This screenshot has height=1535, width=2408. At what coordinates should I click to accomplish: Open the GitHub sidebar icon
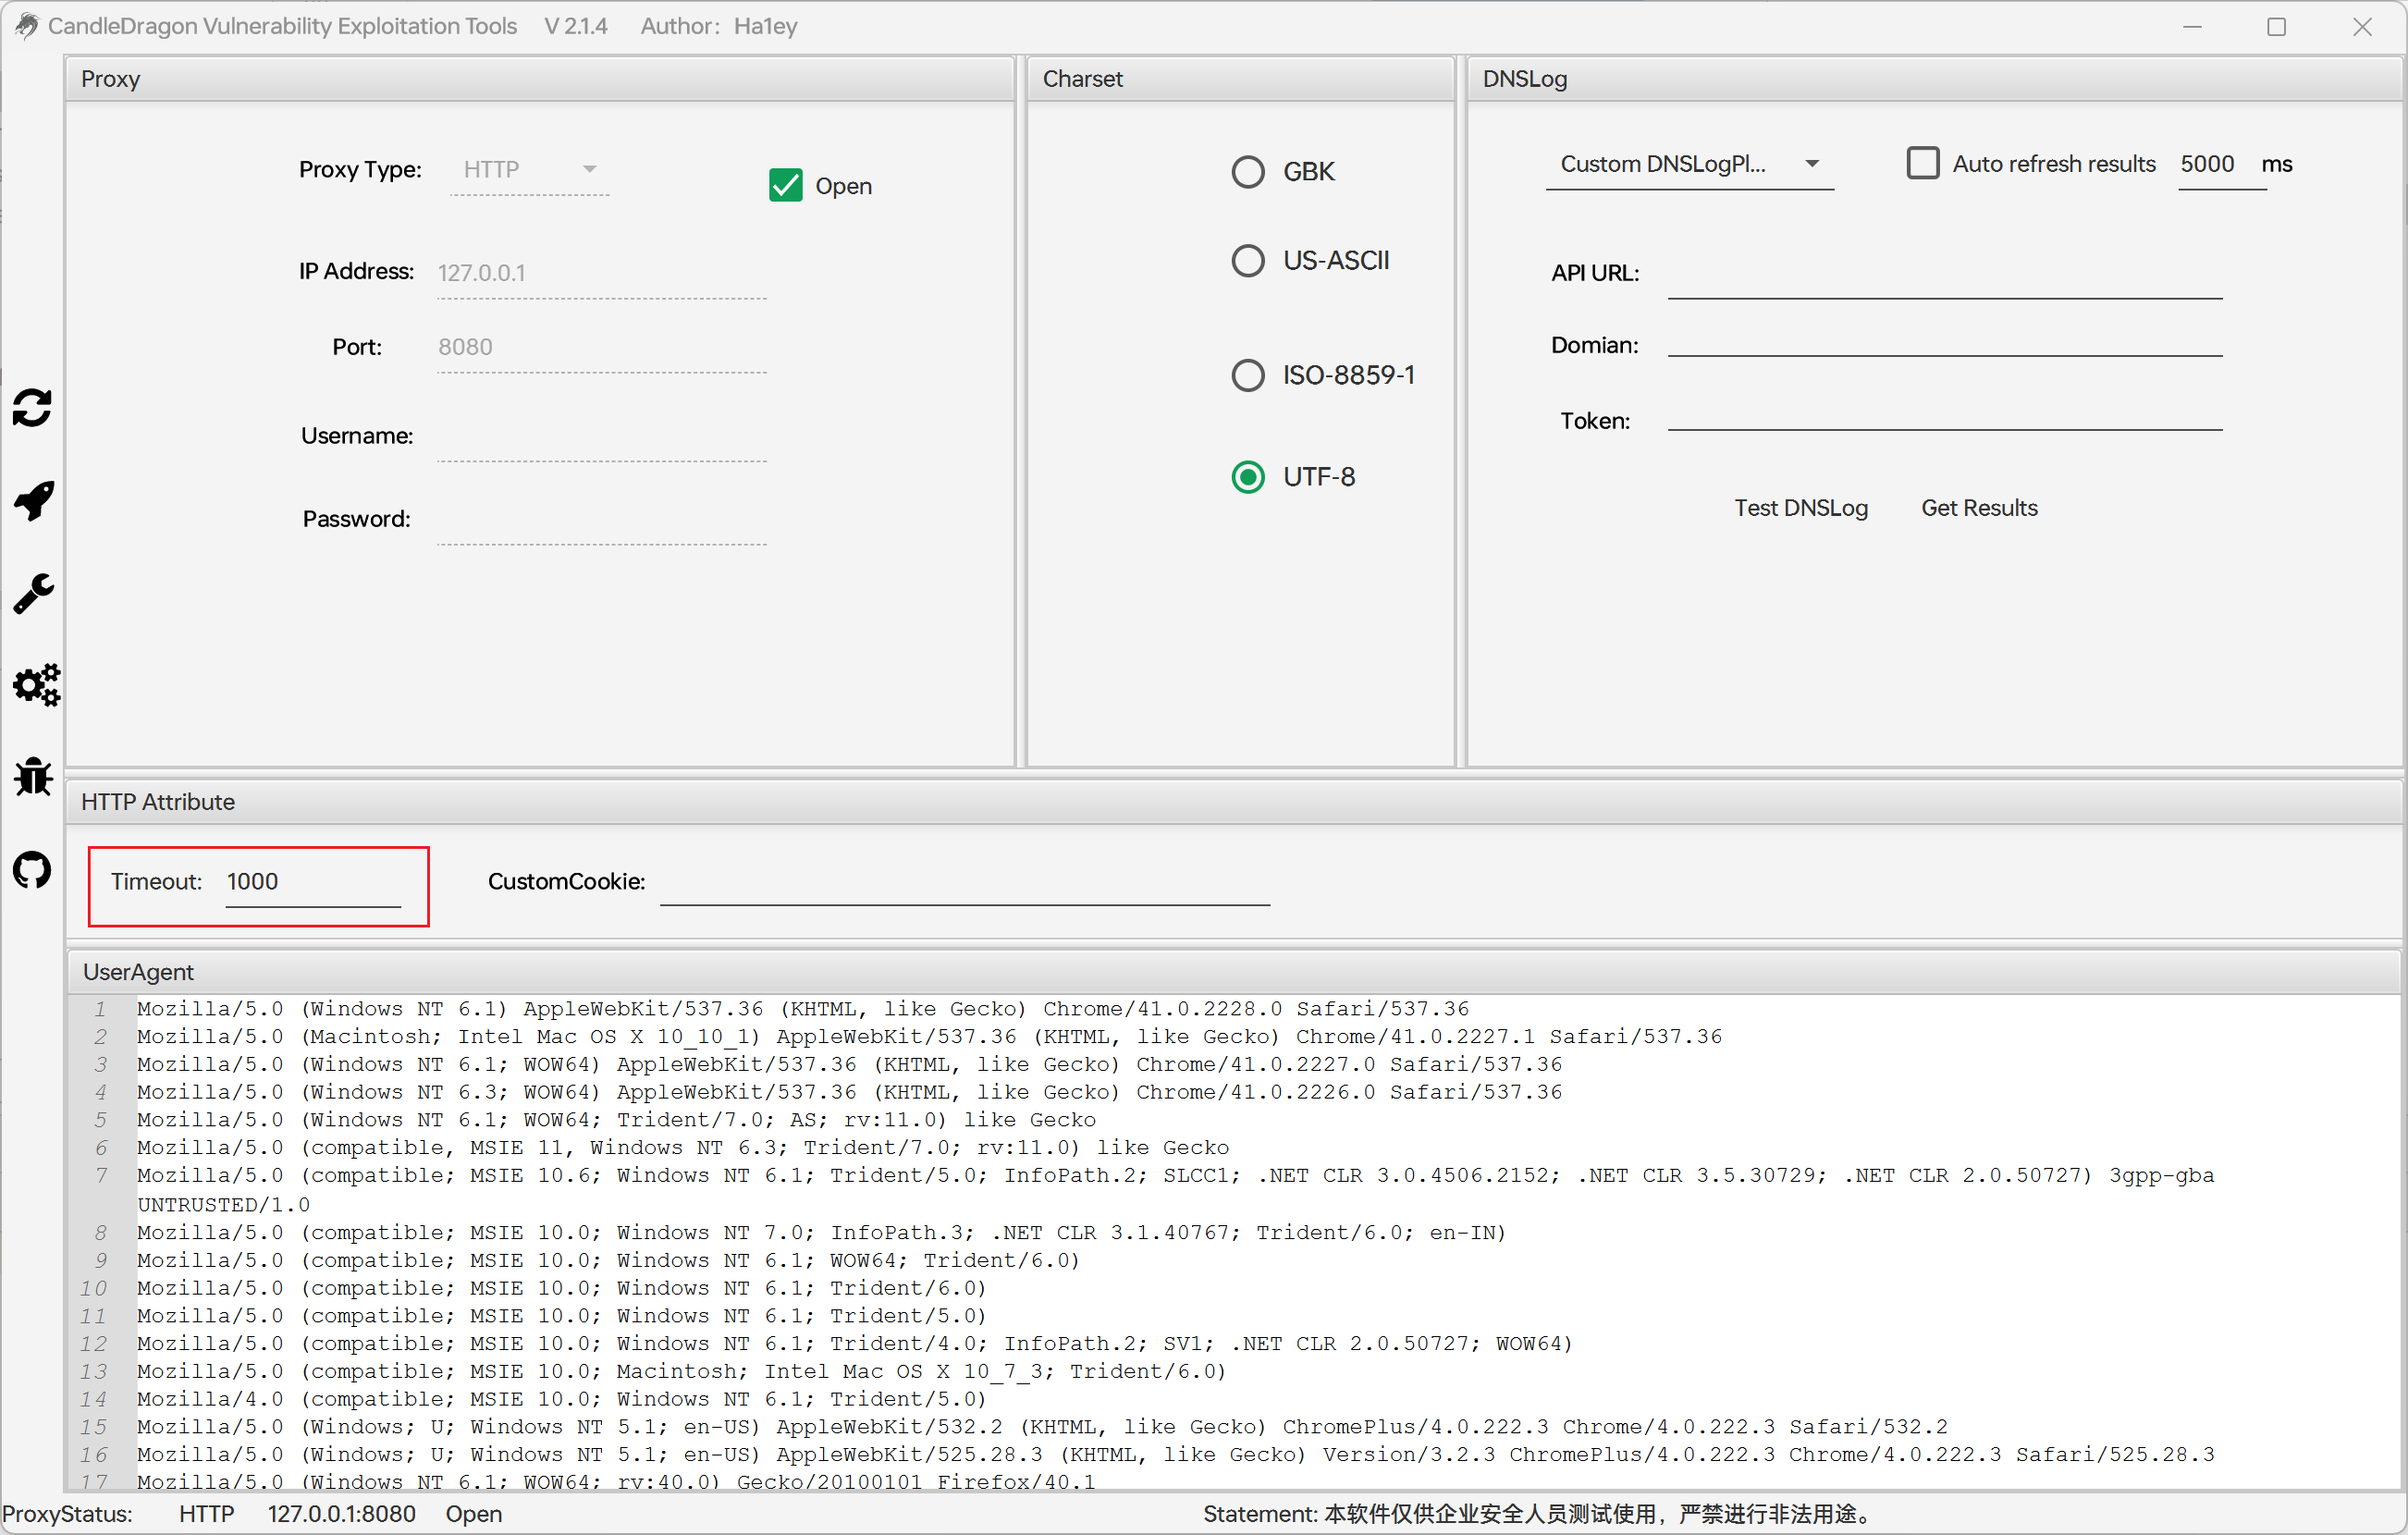coord(33,870)
